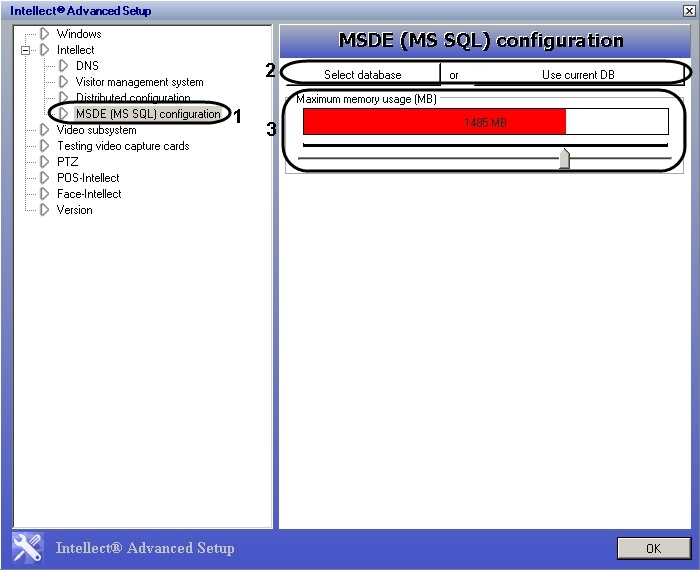Click the red 1485 MB memory bar

pyautogui.click(x=435, y=121)
